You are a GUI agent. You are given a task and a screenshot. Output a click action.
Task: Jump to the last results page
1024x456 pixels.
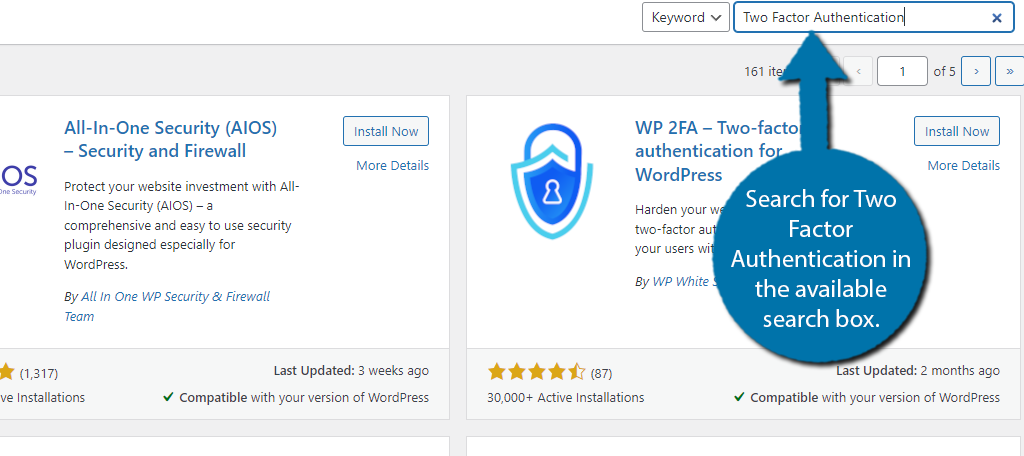pos(1010,71)
